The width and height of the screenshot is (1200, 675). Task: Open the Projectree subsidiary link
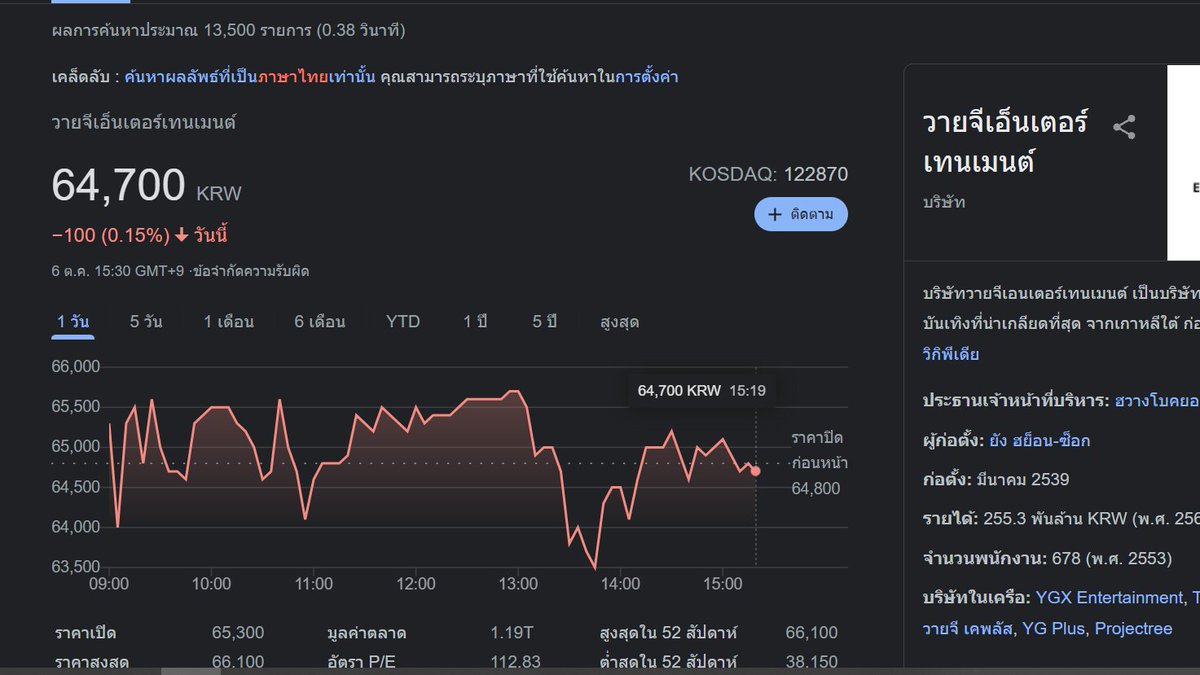click(x=1134, y=628)
